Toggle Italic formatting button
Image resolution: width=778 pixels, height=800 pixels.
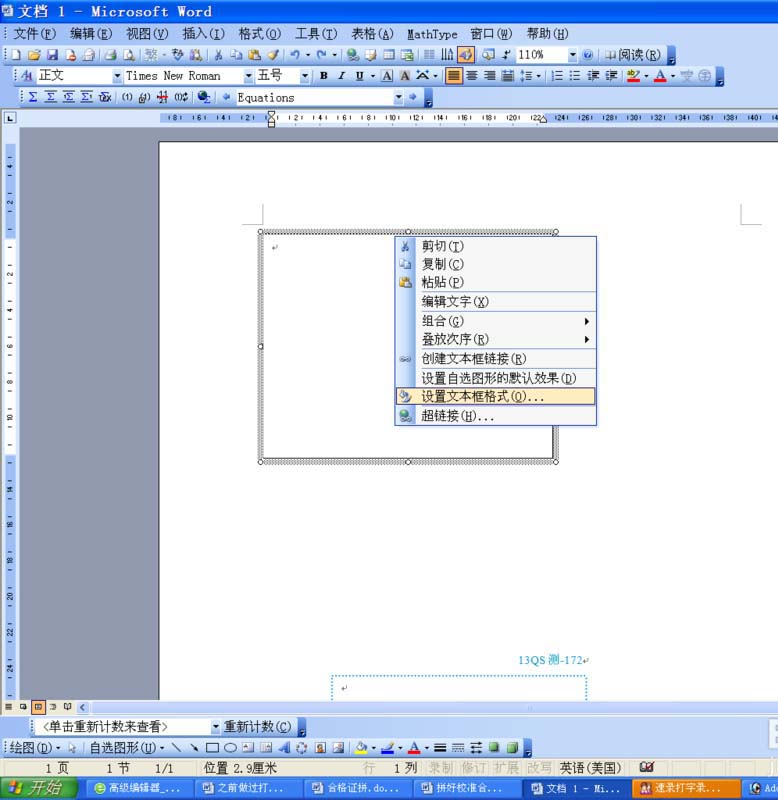pyautogui.click(x=341, y=76)
